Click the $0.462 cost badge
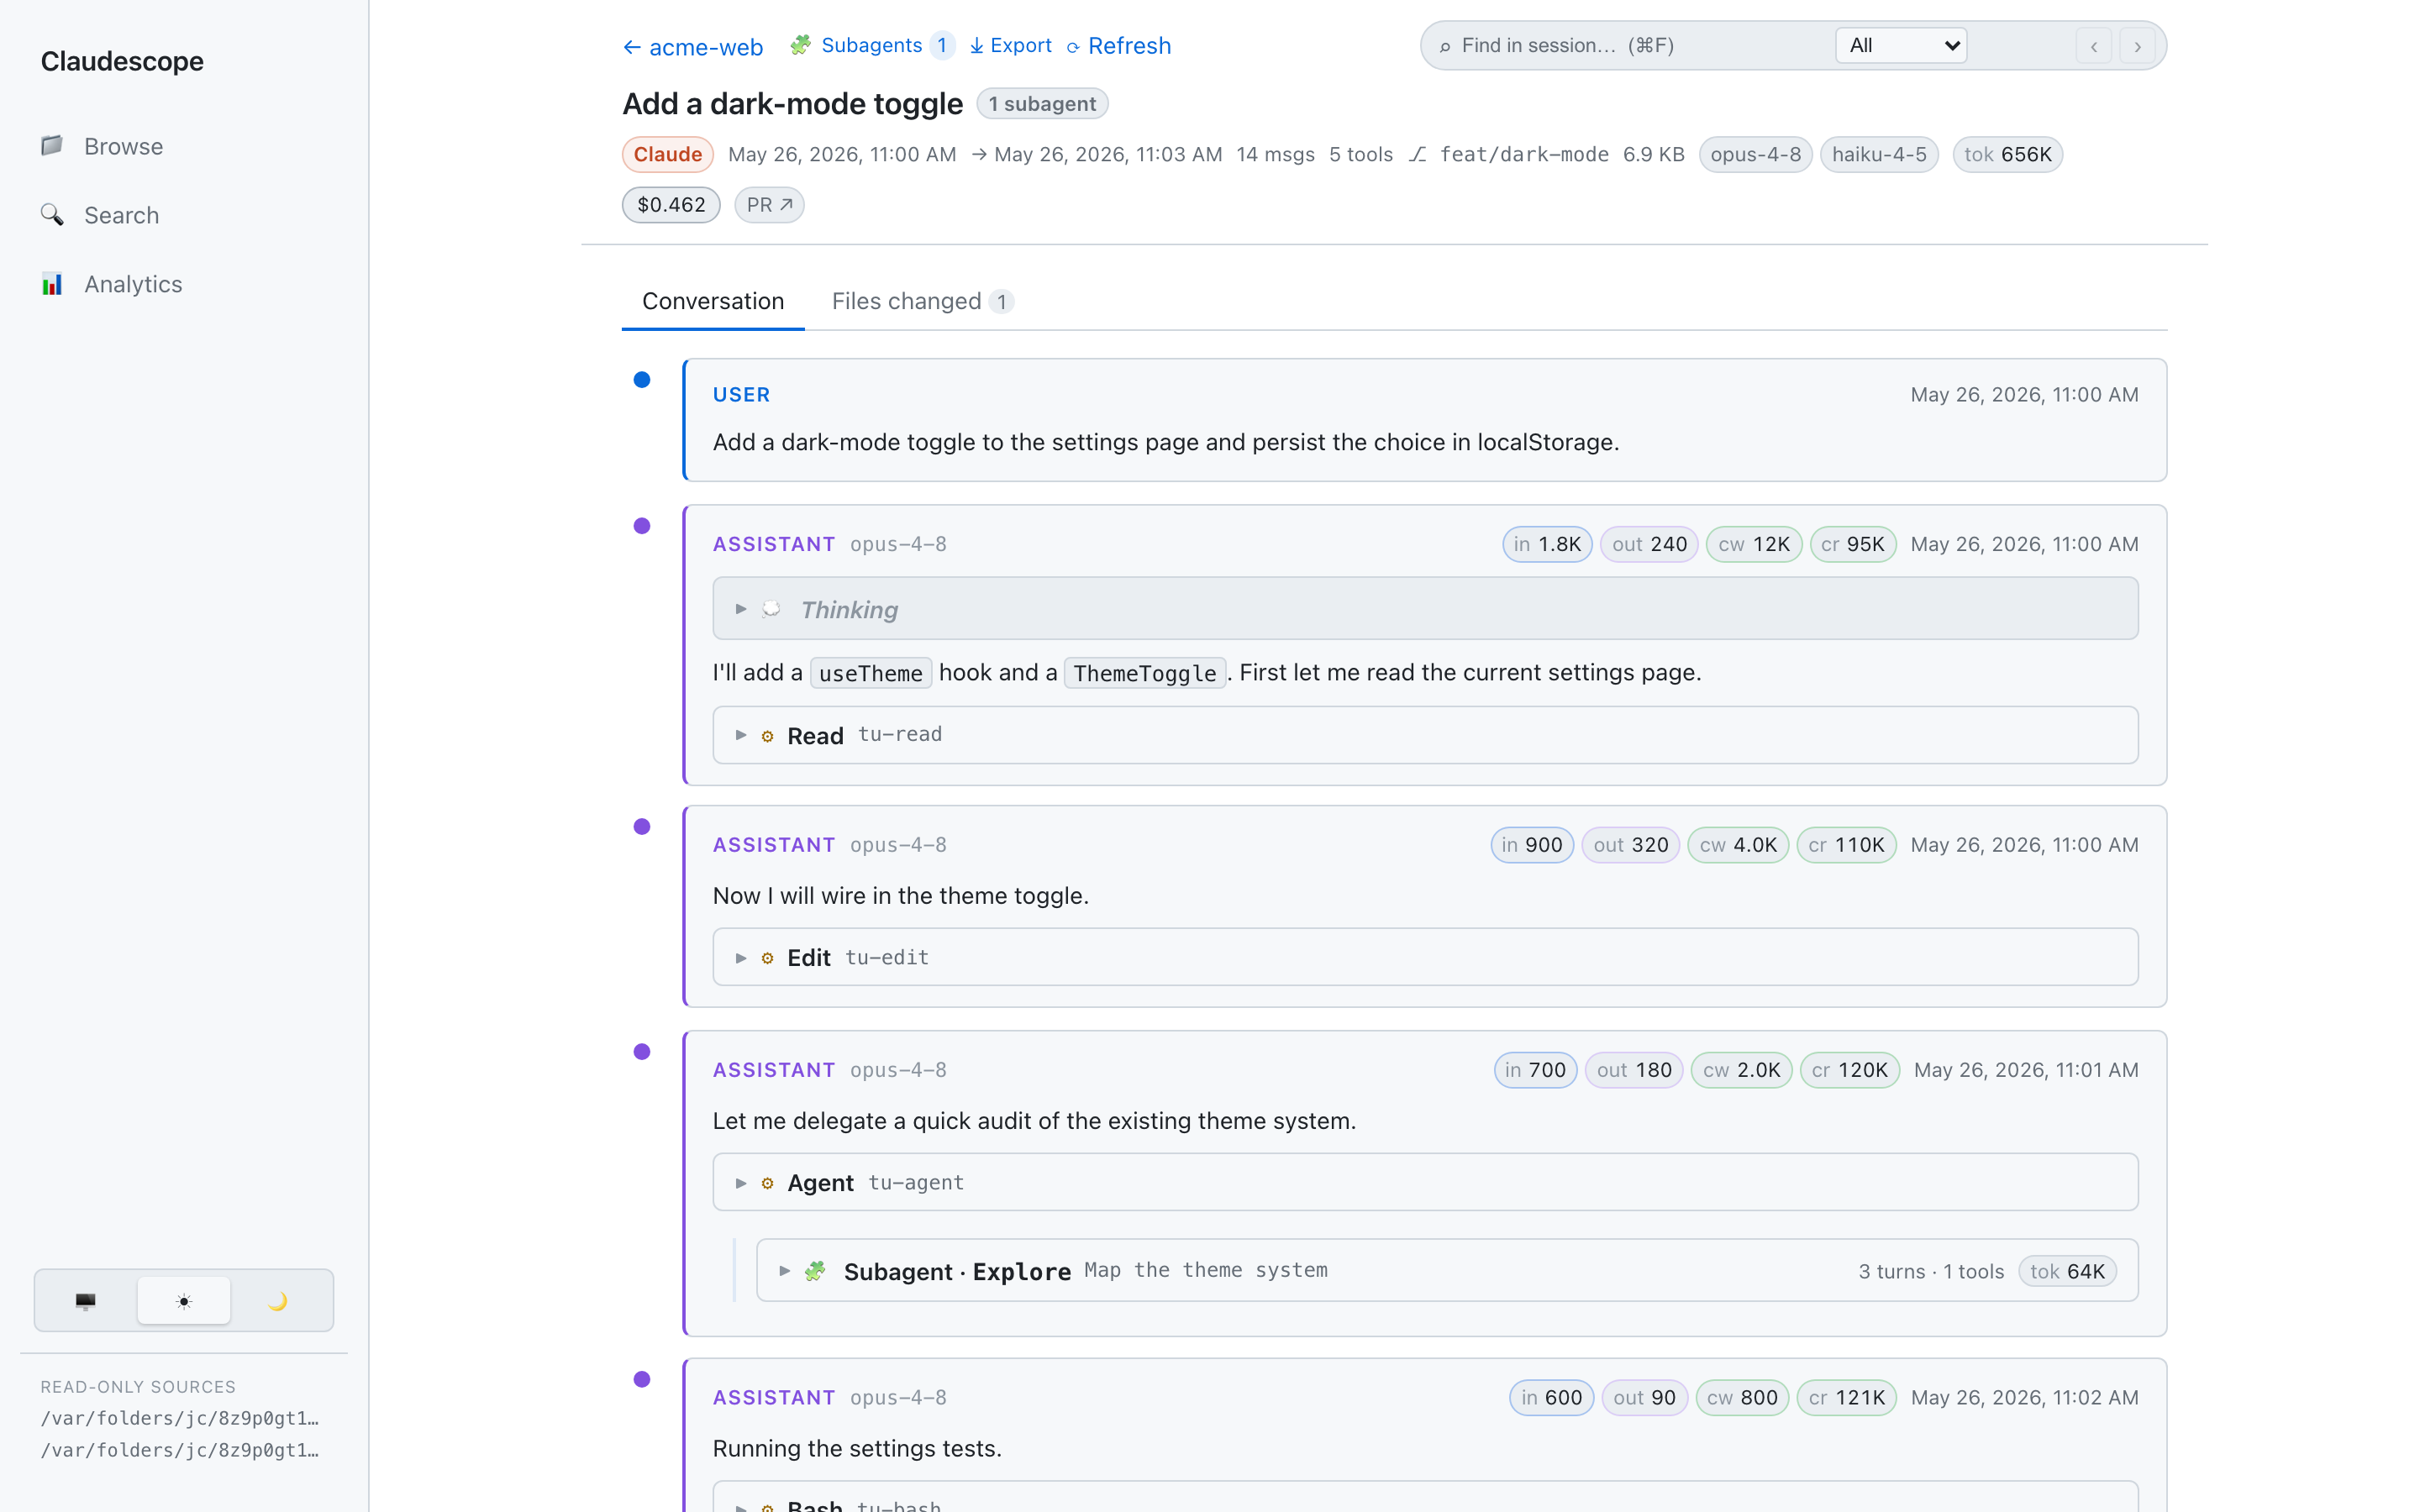Viewport: 2420px width, 1512px height. coord(671,205)
